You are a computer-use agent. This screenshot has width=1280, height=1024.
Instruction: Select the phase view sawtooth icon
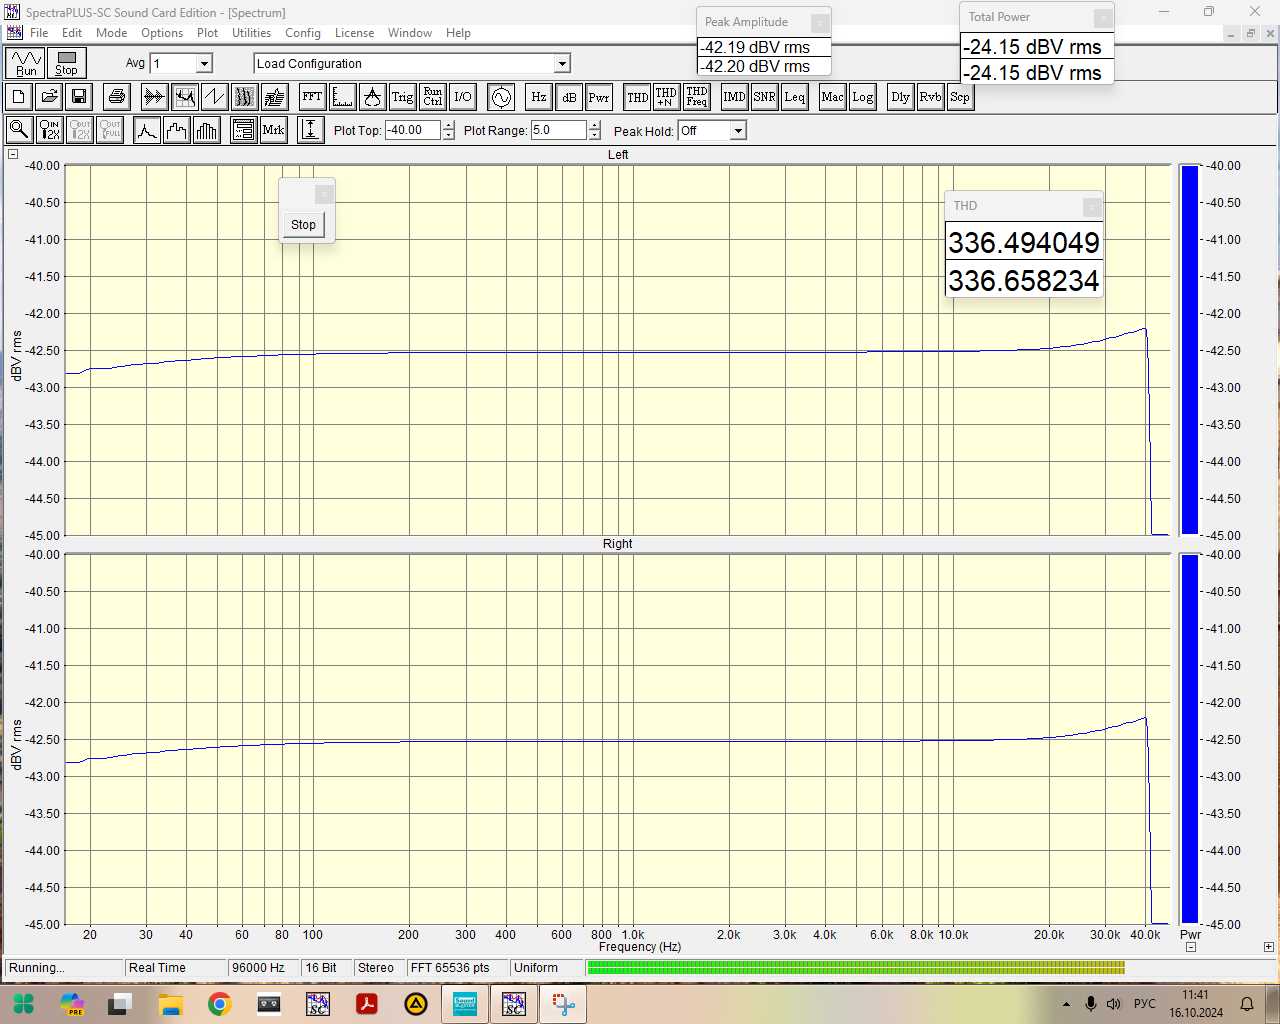pyautogui.click(x=215, y=97)
